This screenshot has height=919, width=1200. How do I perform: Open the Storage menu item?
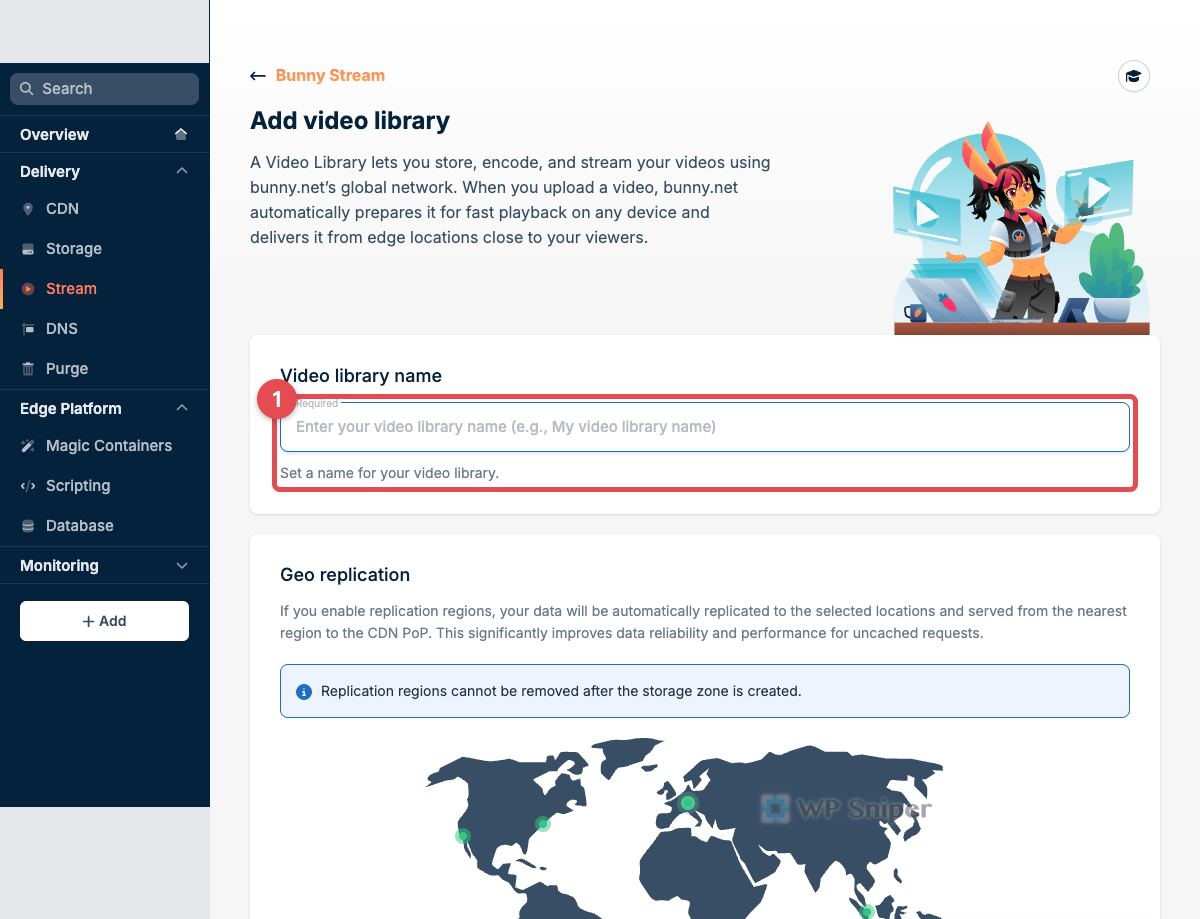(x=104, y=249)
